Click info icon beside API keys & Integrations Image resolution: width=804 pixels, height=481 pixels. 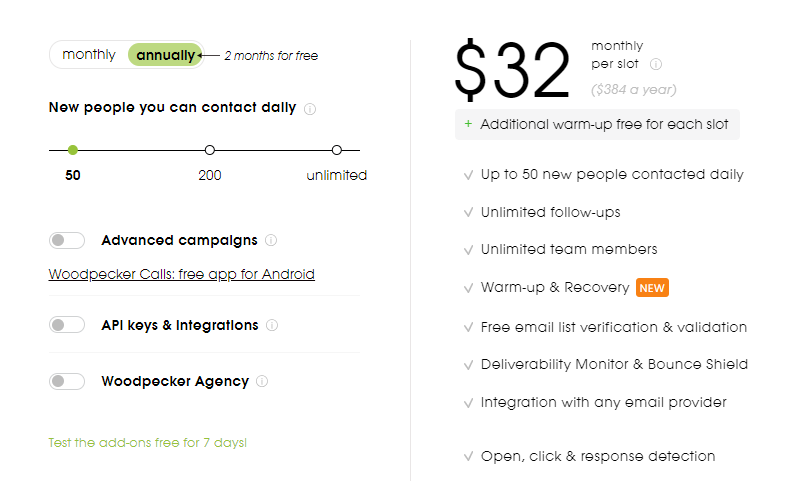pyautogui.click(x=272, y=325)
